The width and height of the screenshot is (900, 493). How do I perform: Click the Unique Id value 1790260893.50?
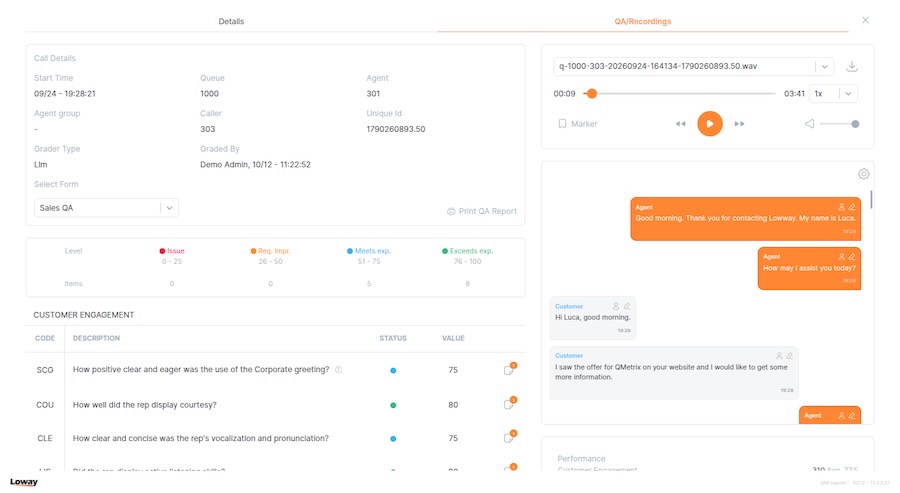[x=395, y=129]
